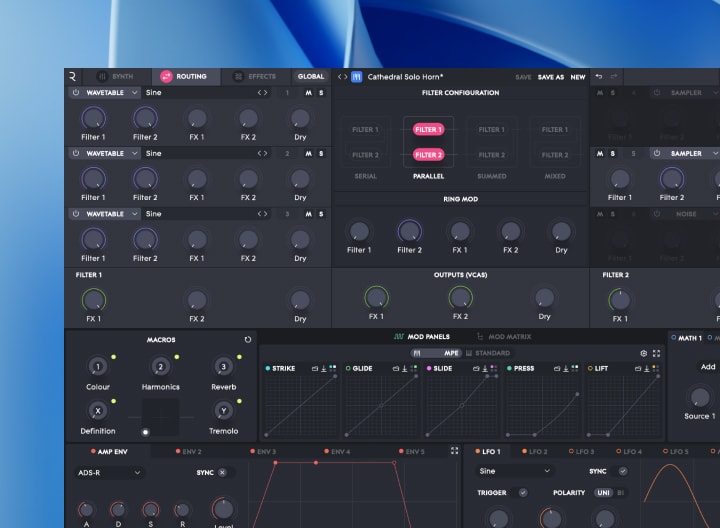Click the blue preset browser icon
The height and width of the screenshot is (528, 720).
tap(357, 77)
